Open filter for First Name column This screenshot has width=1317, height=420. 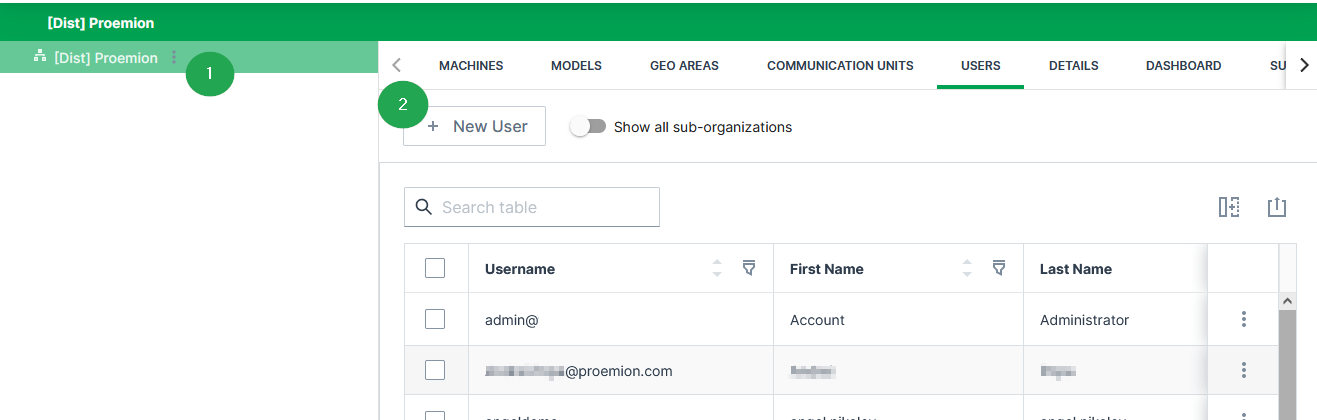[998, 268]
